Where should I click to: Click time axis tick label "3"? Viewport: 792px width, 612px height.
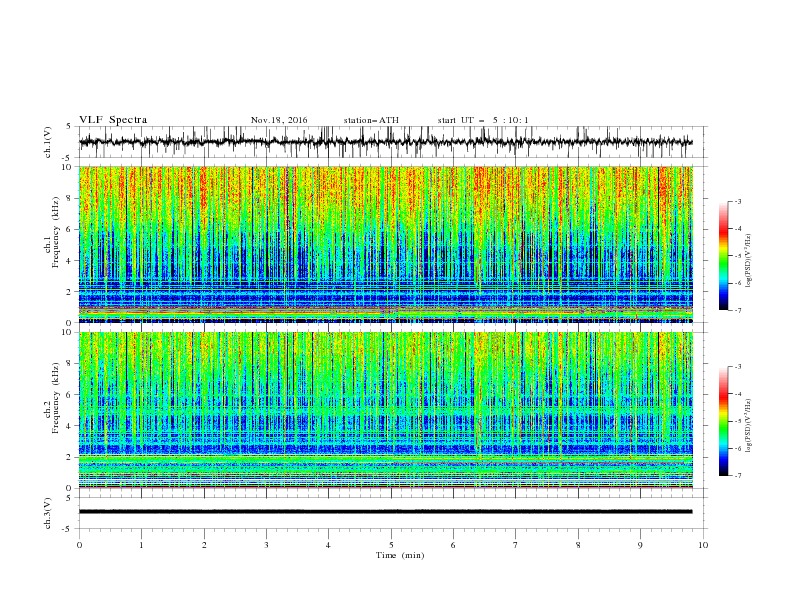[x=266, y=545]
